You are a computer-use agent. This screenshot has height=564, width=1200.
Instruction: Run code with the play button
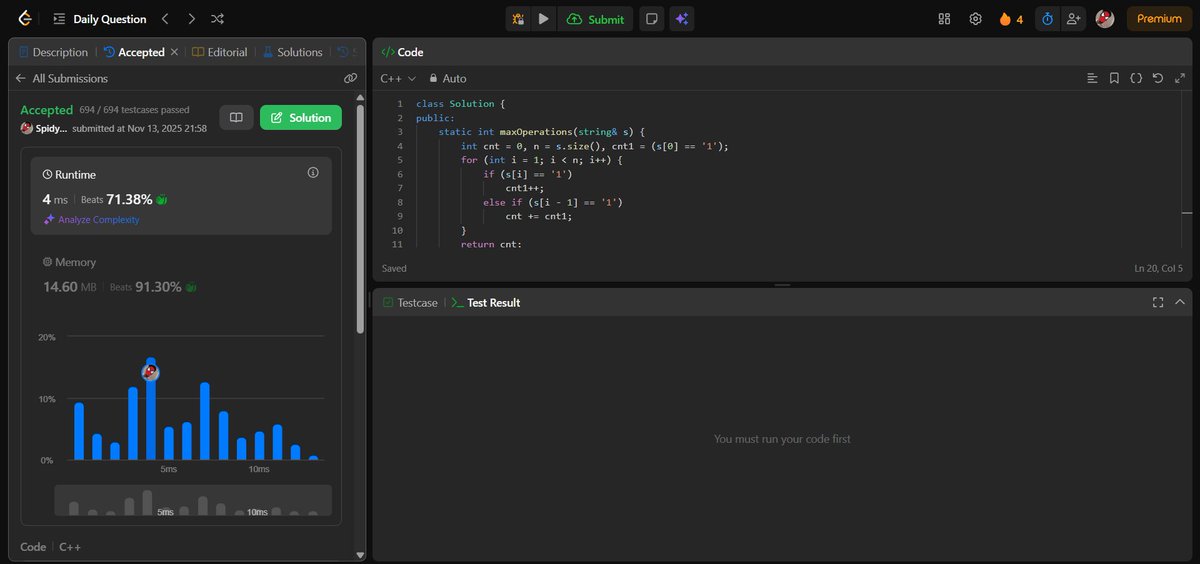click(x=543, y=19)
